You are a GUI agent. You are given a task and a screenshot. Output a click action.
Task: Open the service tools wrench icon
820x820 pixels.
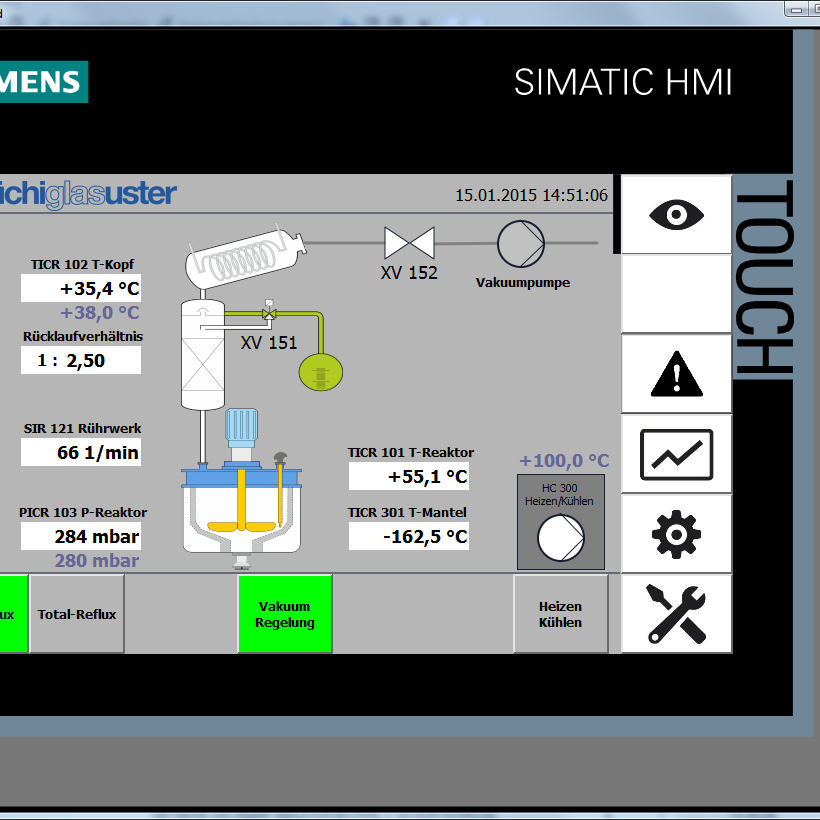pos(676,614)
